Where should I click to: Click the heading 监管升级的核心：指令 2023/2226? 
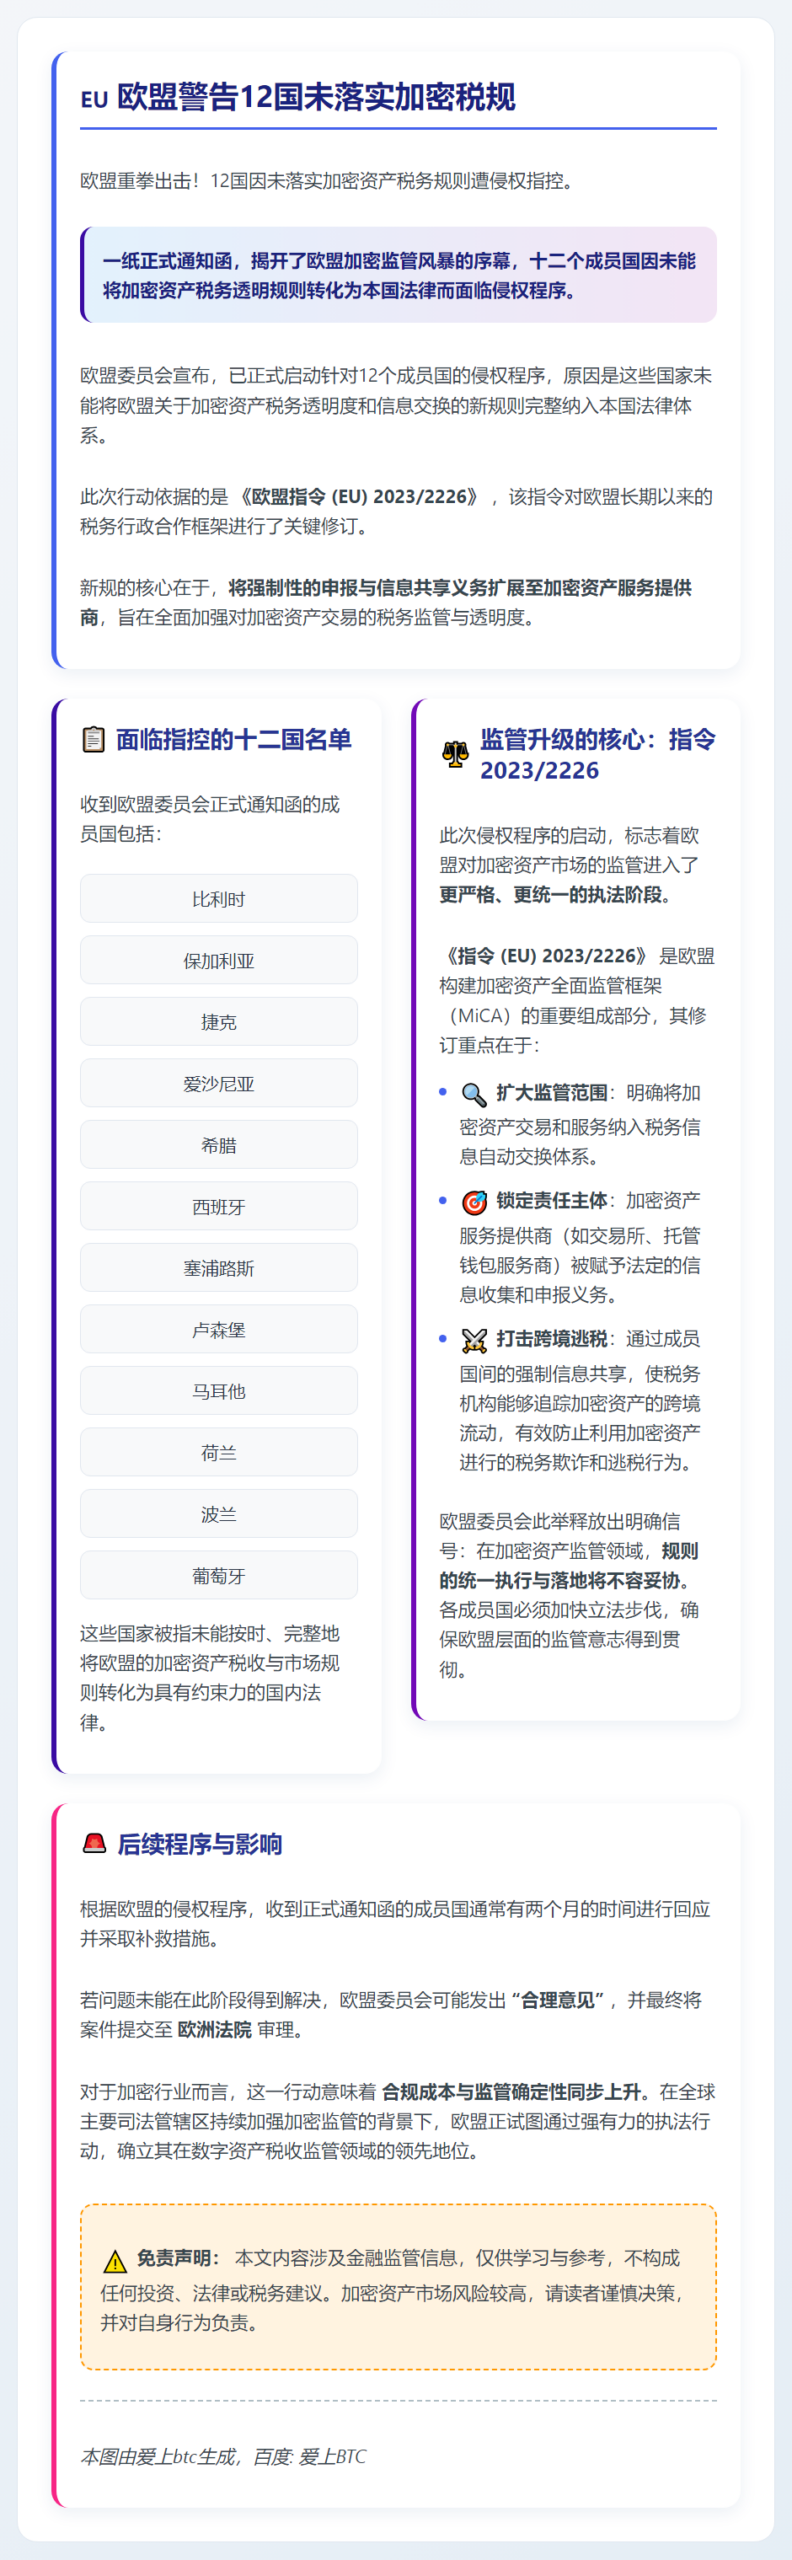(597, 755)
